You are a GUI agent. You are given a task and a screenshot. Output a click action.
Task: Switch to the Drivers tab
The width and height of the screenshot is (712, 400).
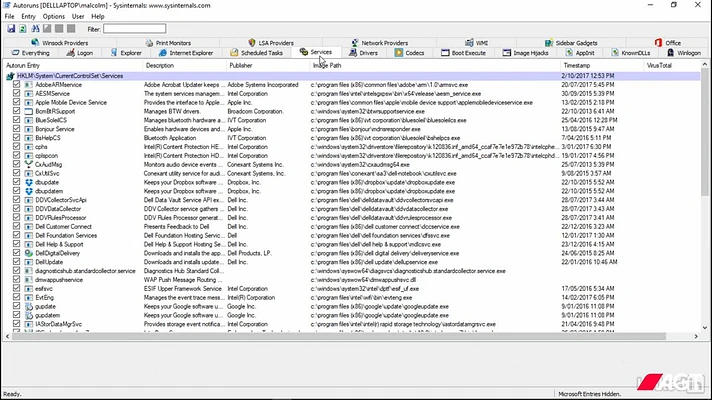pyautogui.click(x=363, y=53)
